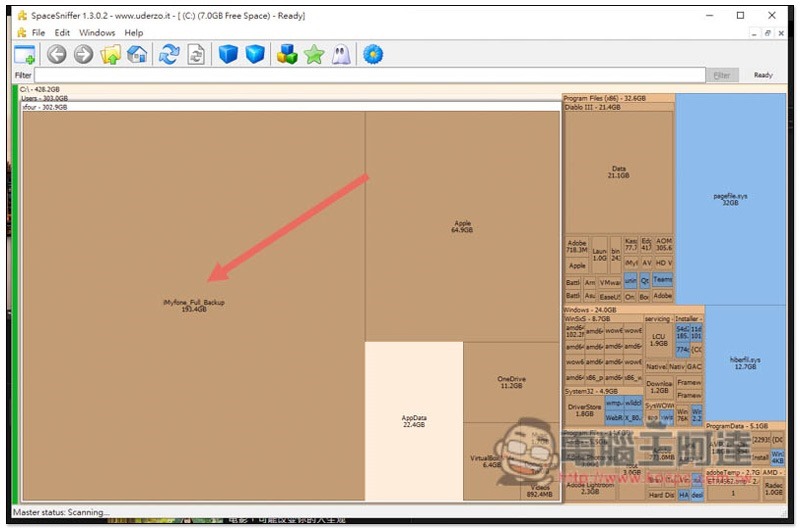Open the File menu
The height and width of the screenshot is (530, 800).
[38, 33]
